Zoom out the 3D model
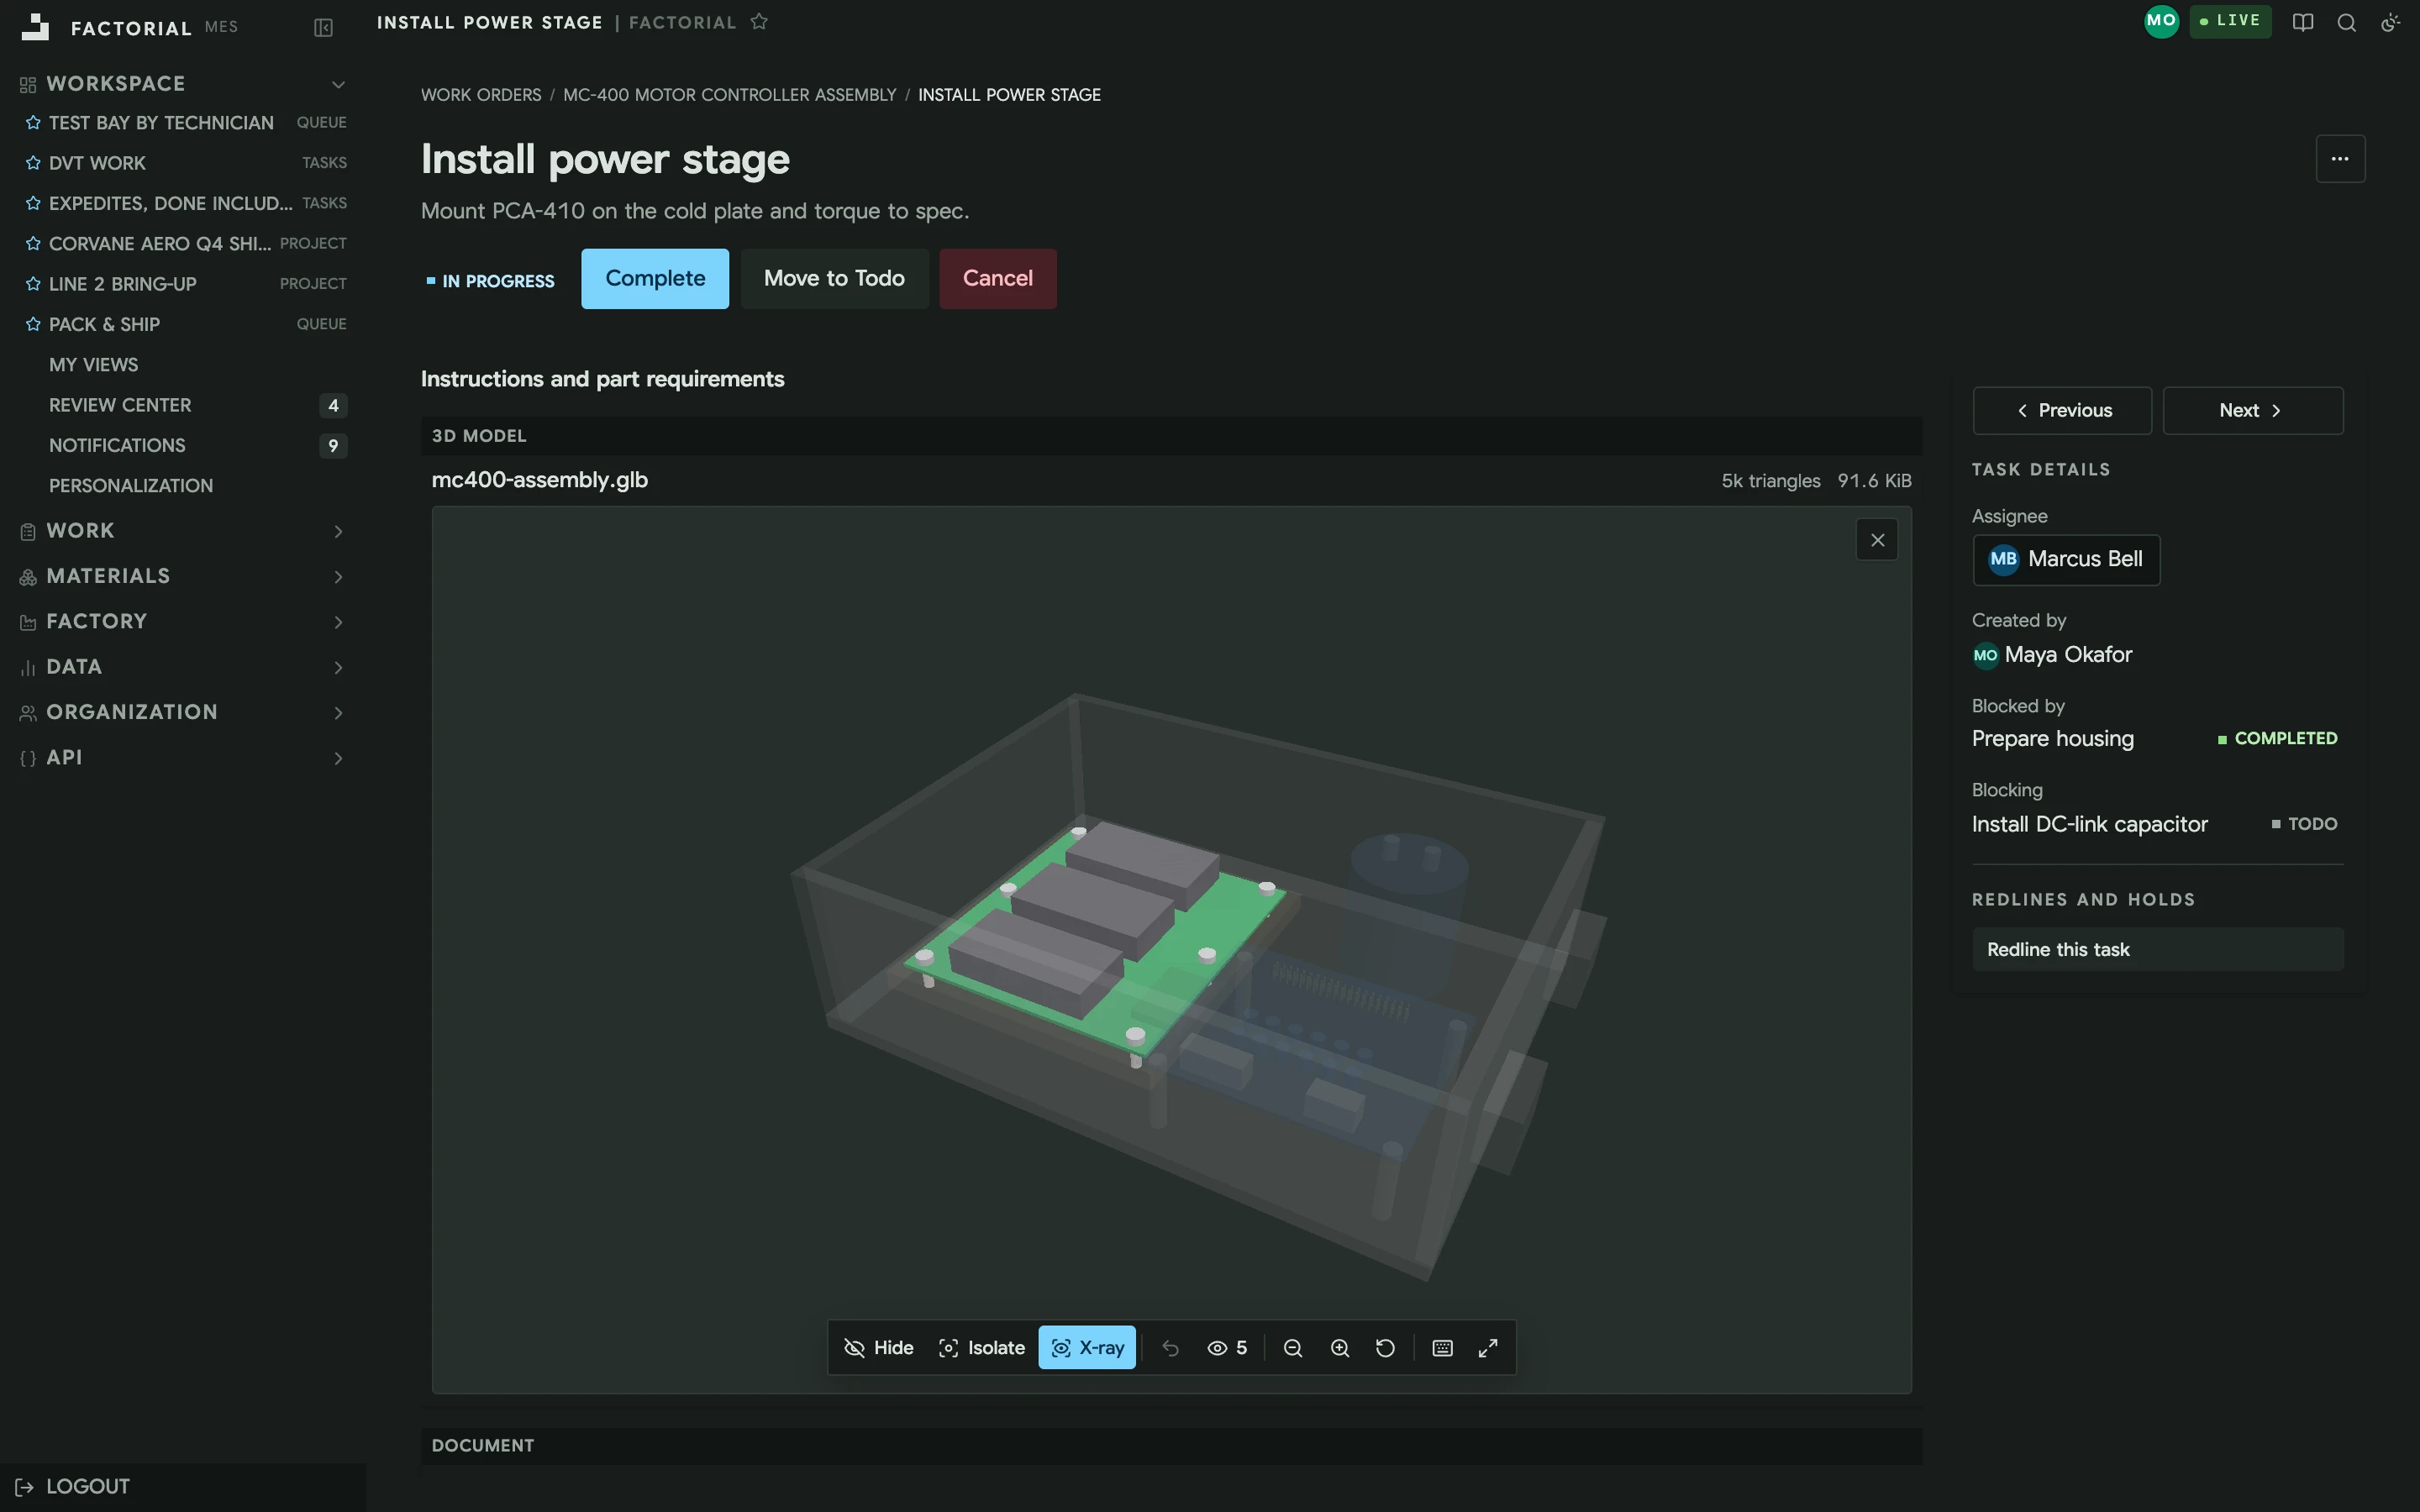This screenshot has width=2420, height=1512. (1293, 1348)
